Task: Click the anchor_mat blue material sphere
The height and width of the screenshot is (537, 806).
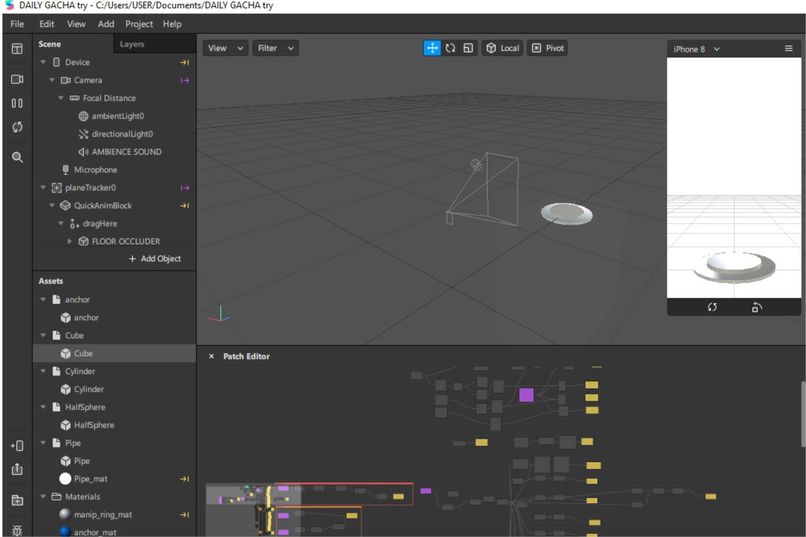Action: click(65, 532)
